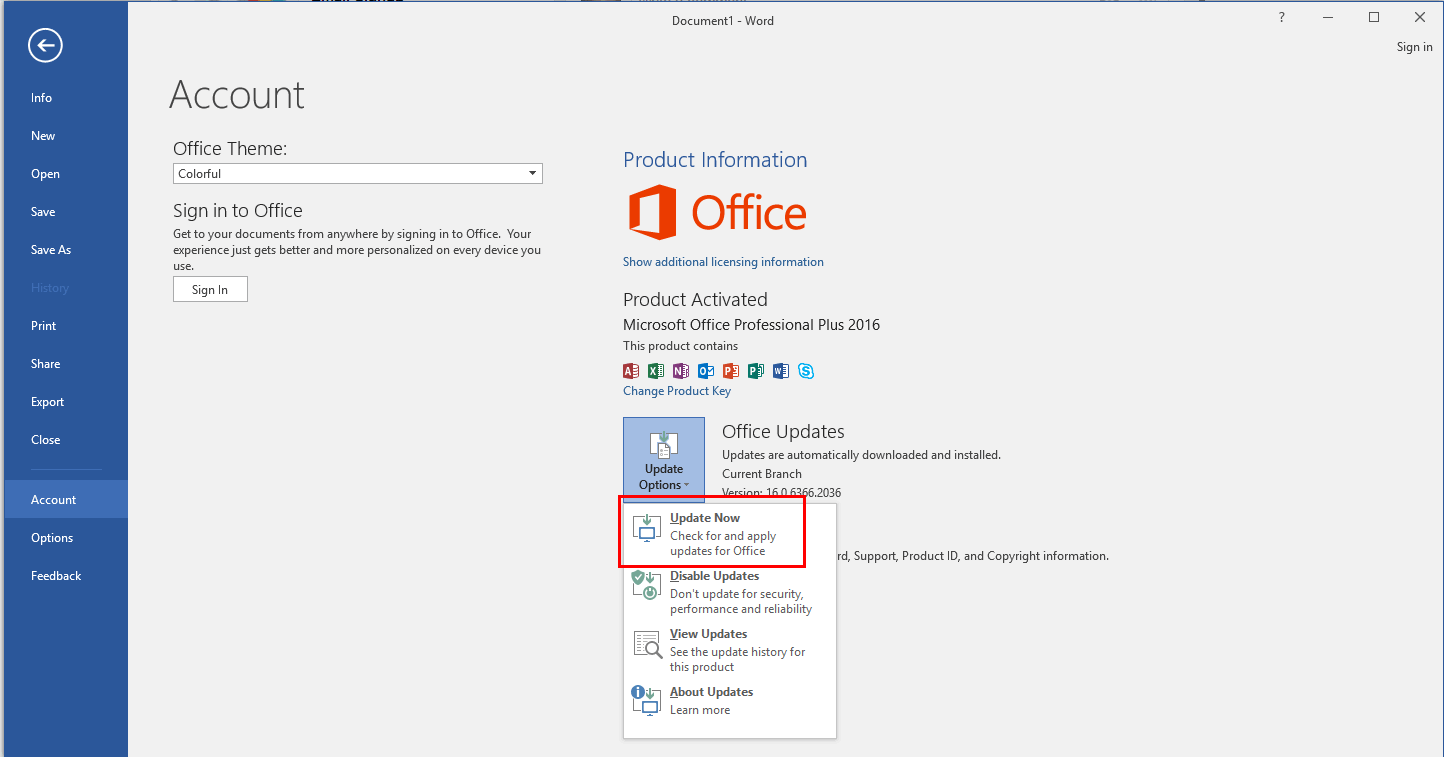Click the 'Product Activated' text
The image size is (1444, 757).
[695, 300]
